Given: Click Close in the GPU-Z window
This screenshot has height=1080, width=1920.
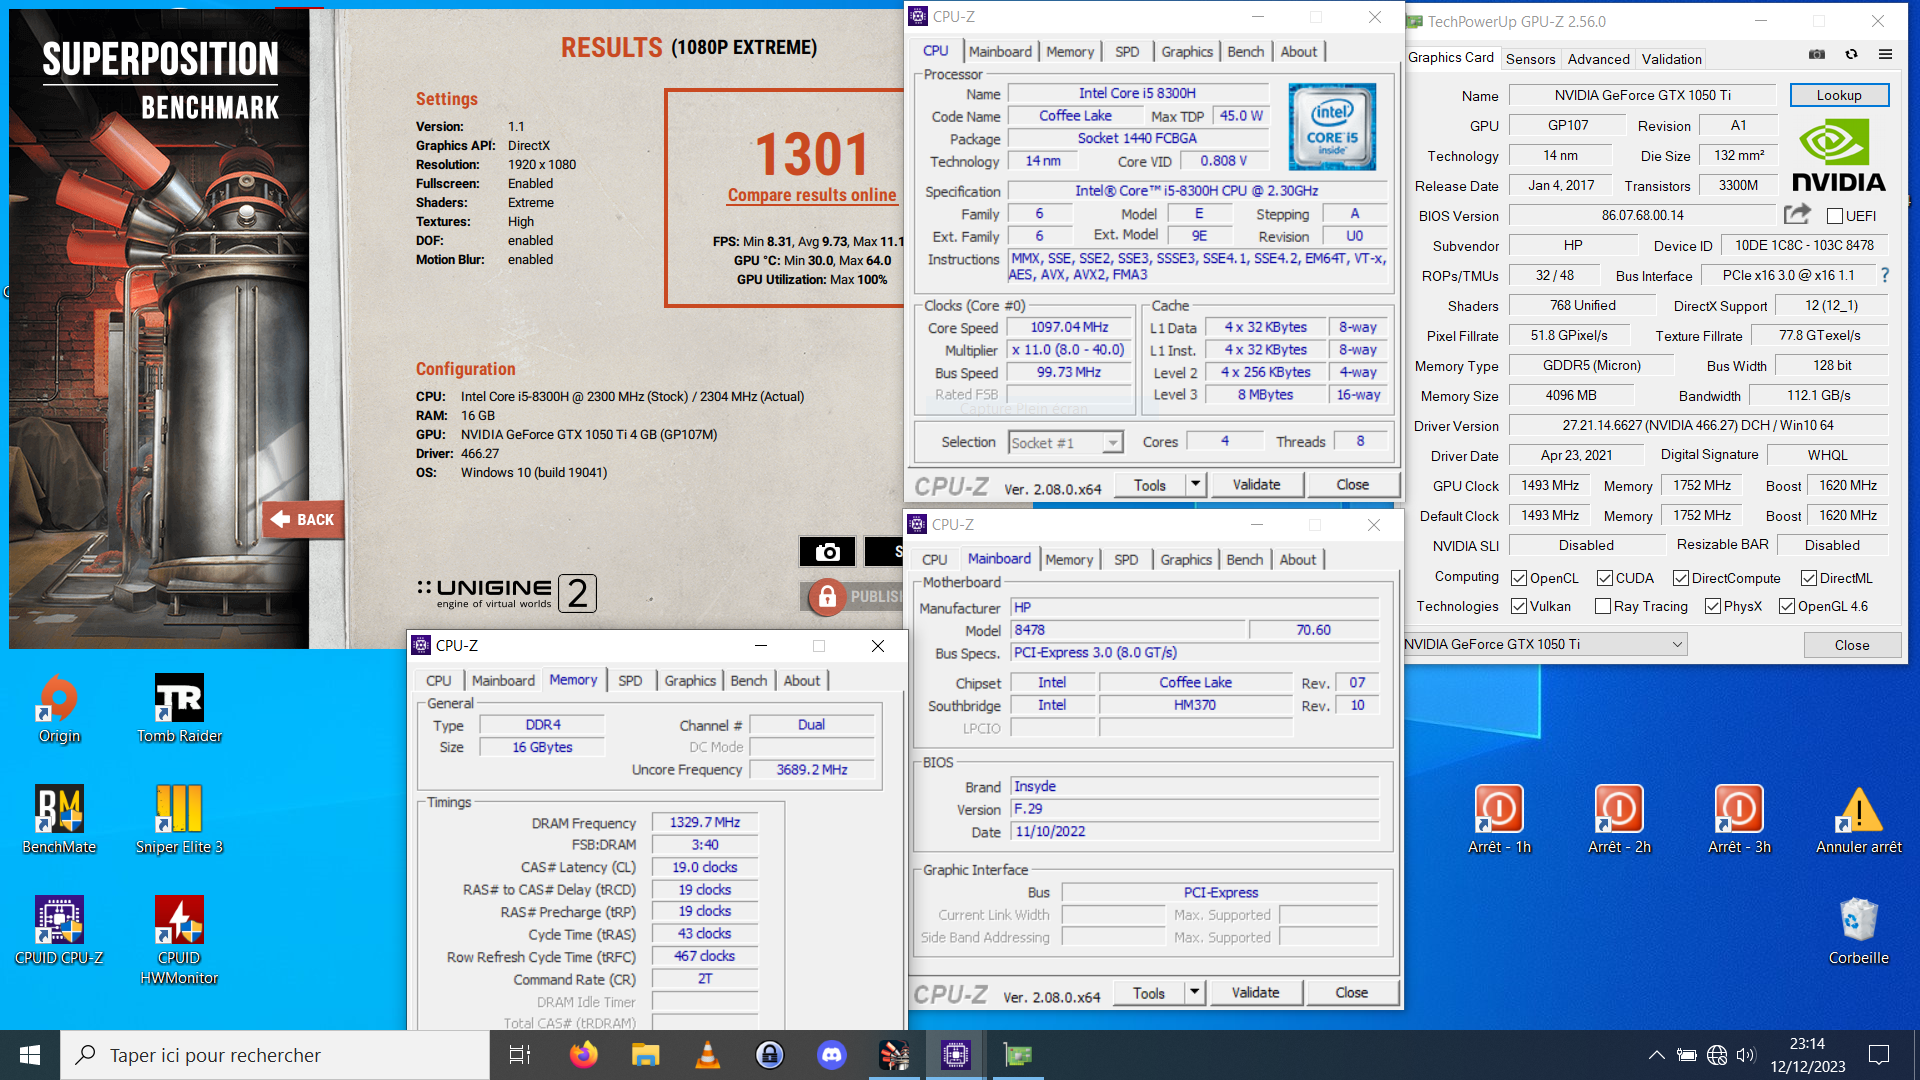Looking at the screenshot, I should pos(1852,645).
